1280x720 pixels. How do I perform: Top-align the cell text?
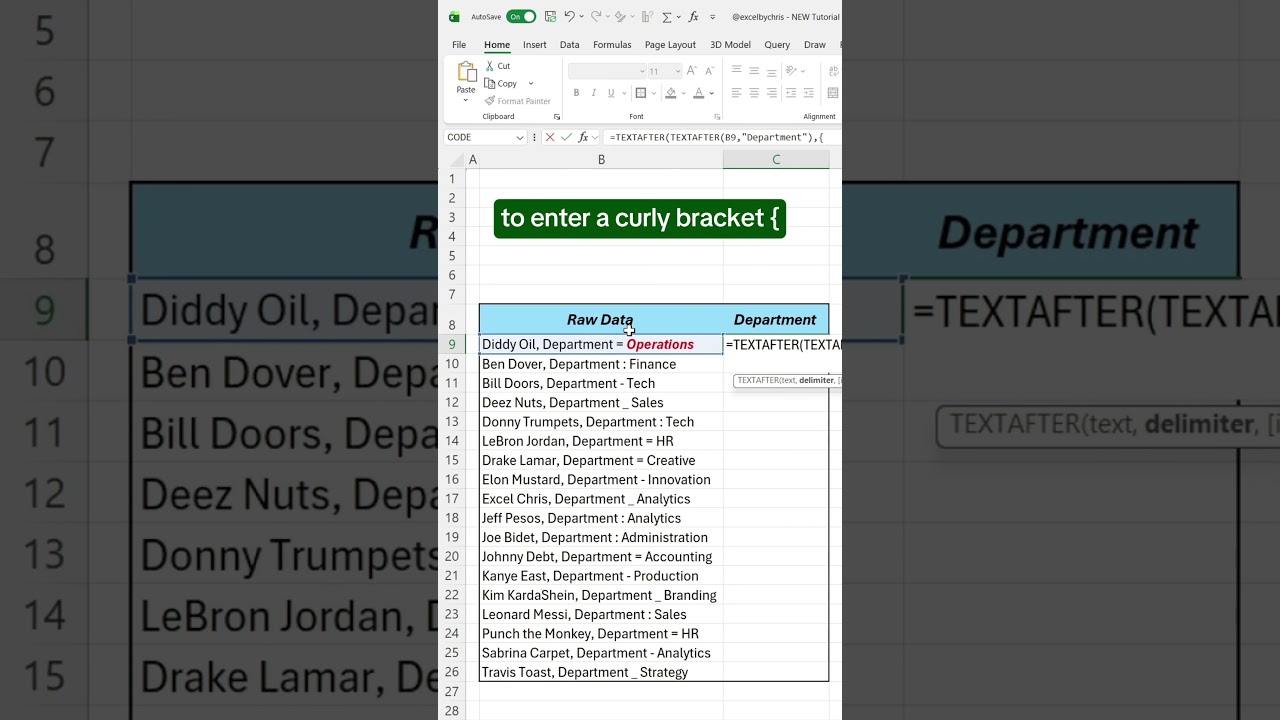coord(737,70)
